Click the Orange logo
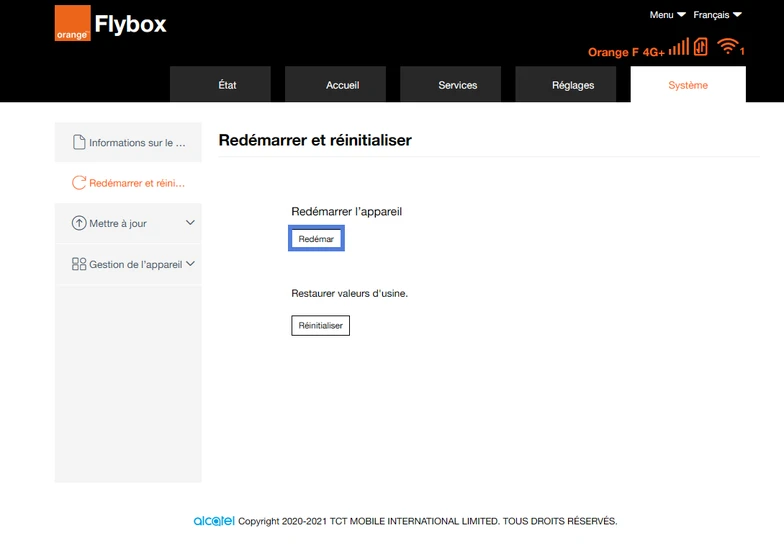The width and height of the screenshot is (784, 546). (72, 23)
